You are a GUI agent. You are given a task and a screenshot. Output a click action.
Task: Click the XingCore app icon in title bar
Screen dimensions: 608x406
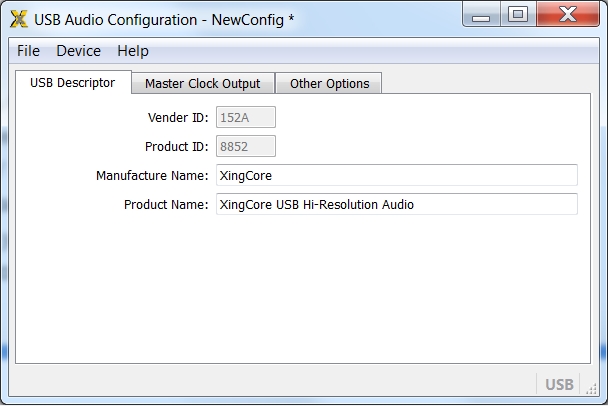click(x=18, y=19)
